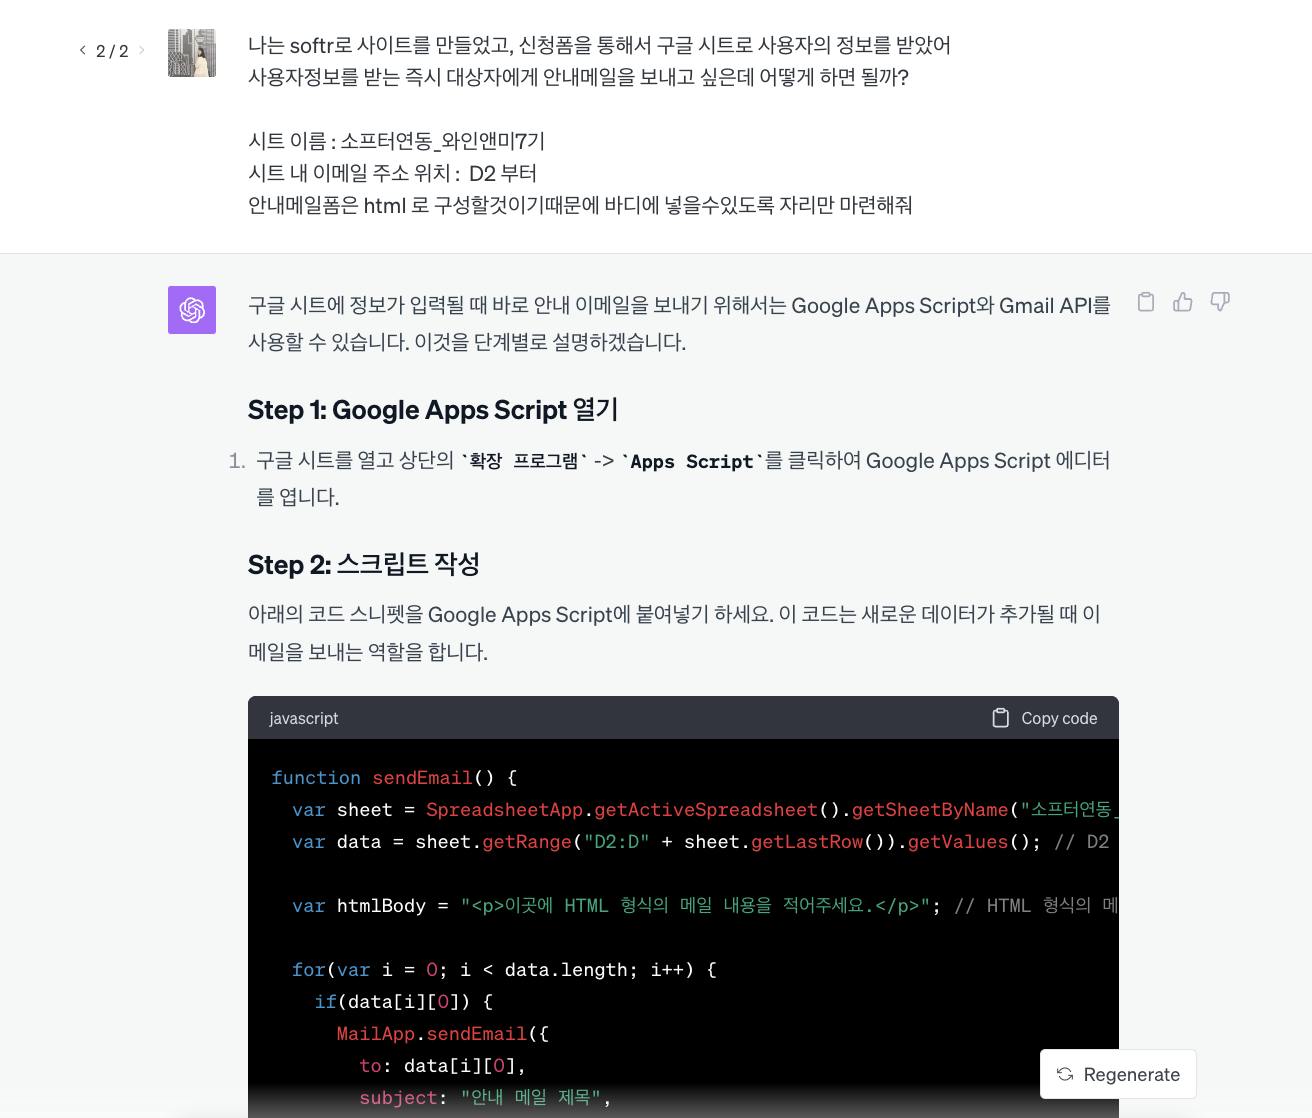This screenshot has height=1118, width=1312.
Task: Click the 'for(var i = 0' loop line
Action: (504, 969)
